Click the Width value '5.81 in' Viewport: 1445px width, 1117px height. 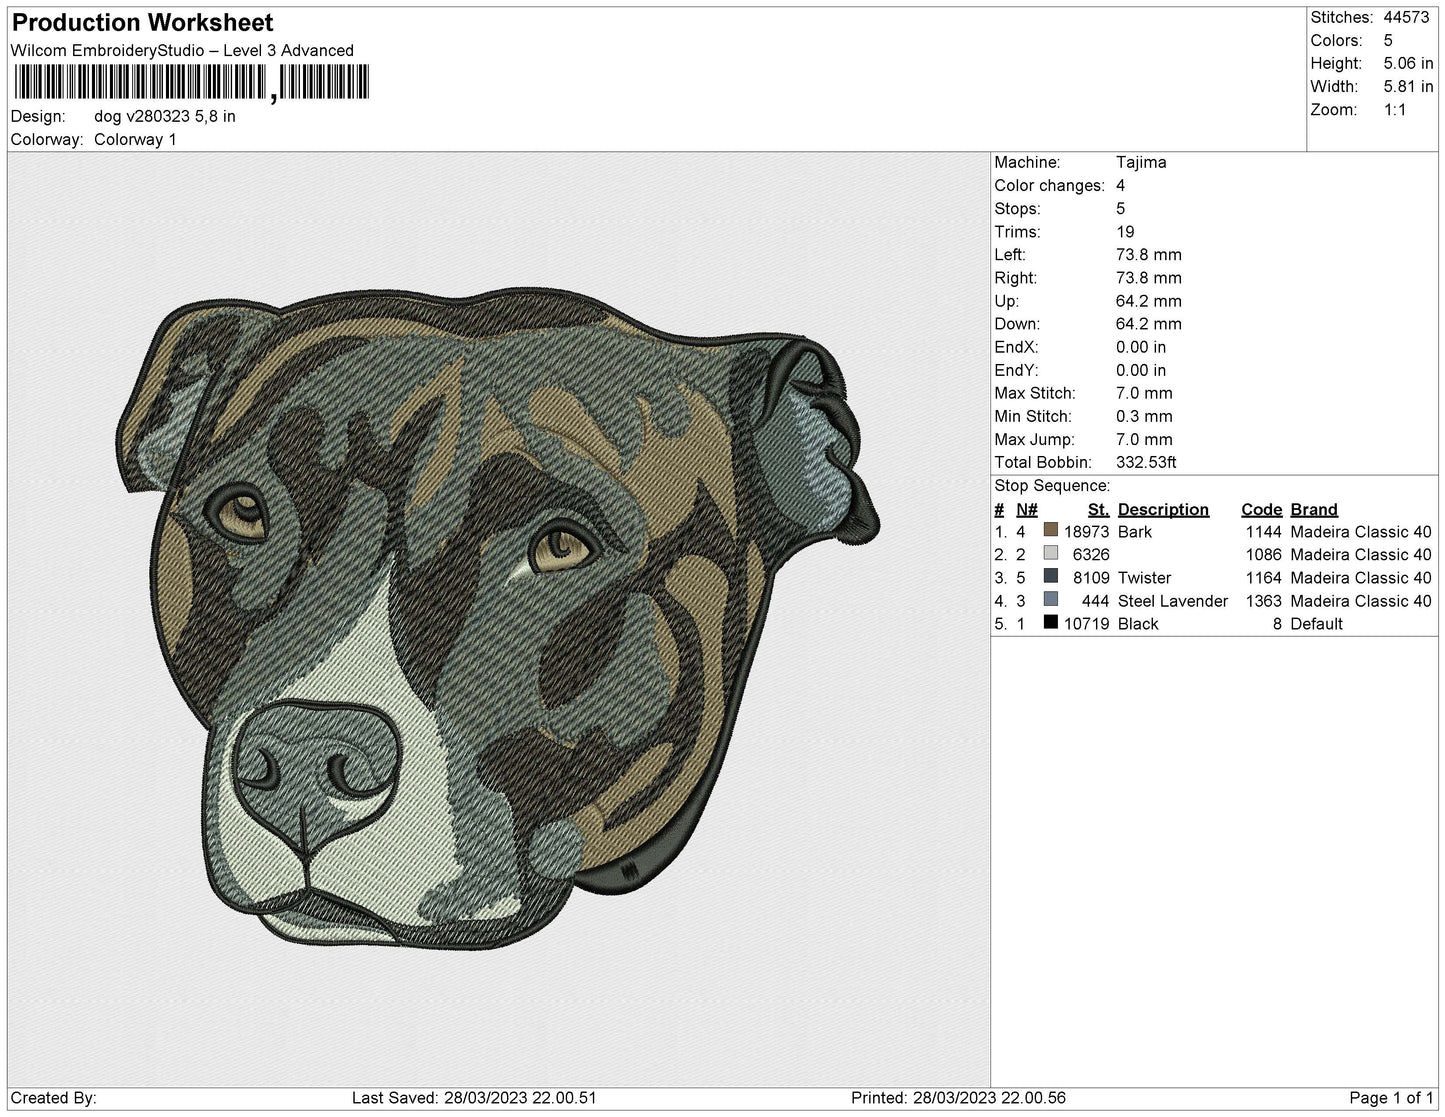click(x=1408, y=87)
